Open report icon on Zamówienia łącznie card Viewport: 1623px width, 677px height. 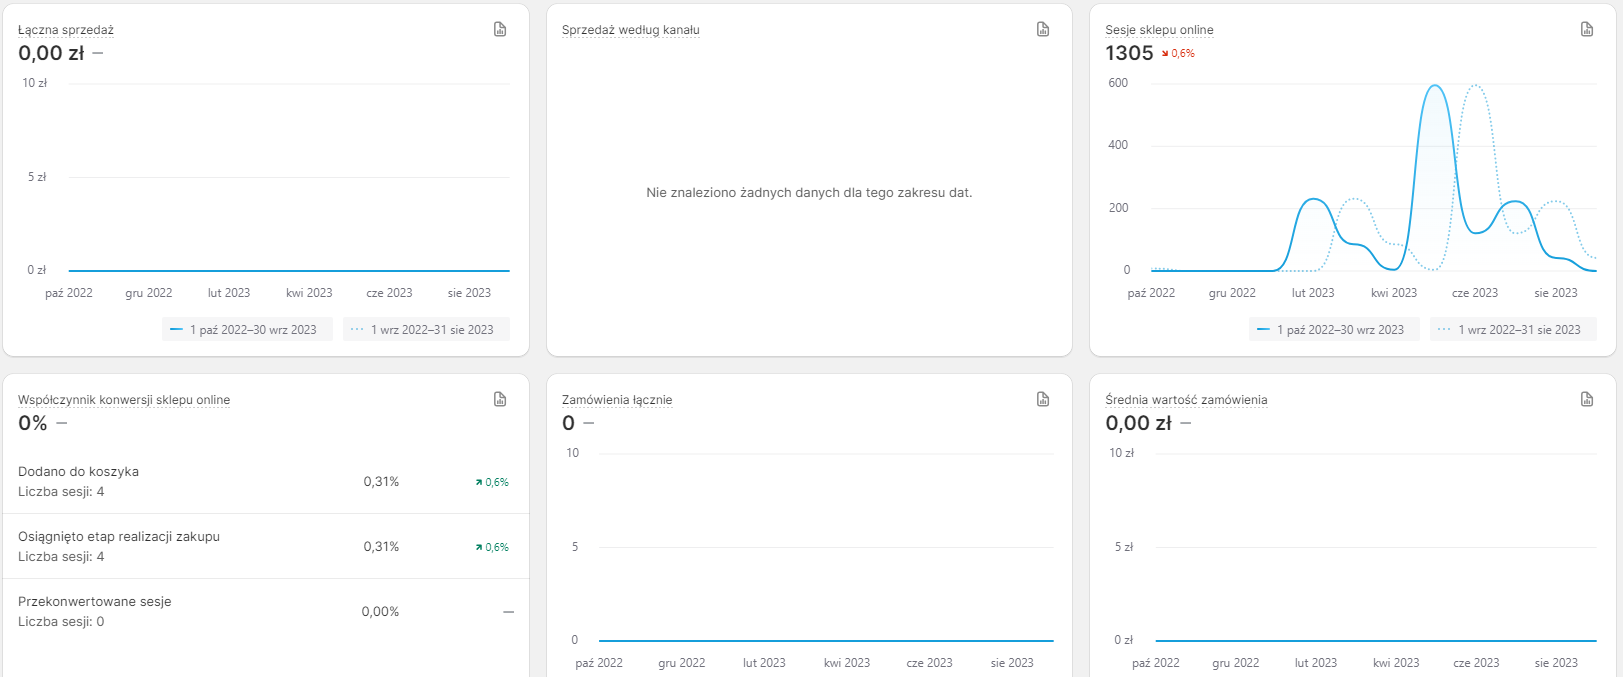pyautogui.click(x=1043, y=400)
